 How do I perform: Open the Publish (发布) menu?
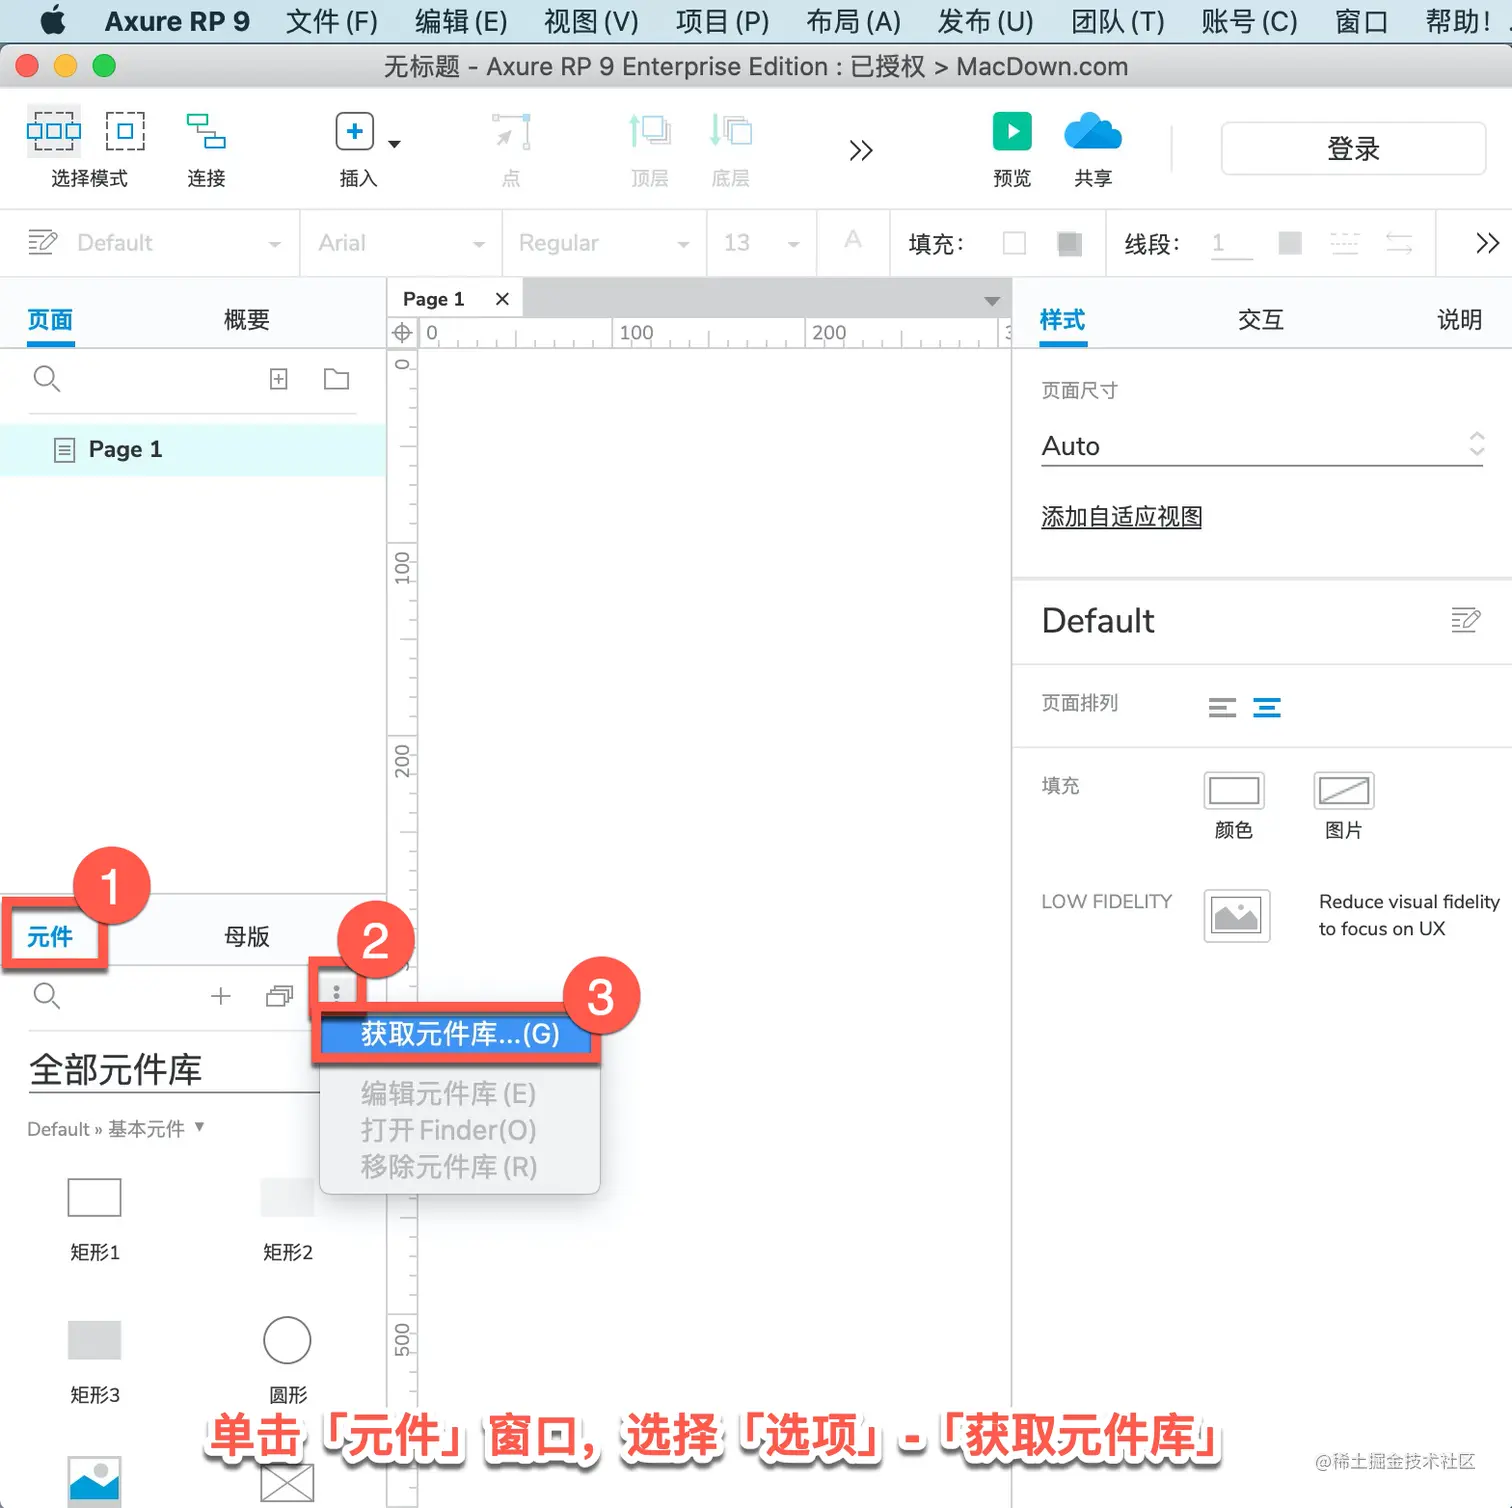985,21
